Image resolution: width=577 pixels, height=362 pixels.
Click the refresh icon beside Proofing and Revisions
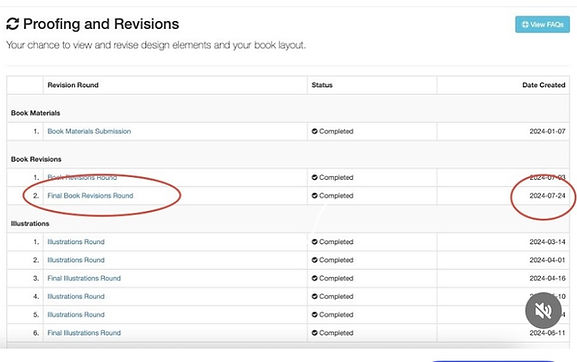13,24
